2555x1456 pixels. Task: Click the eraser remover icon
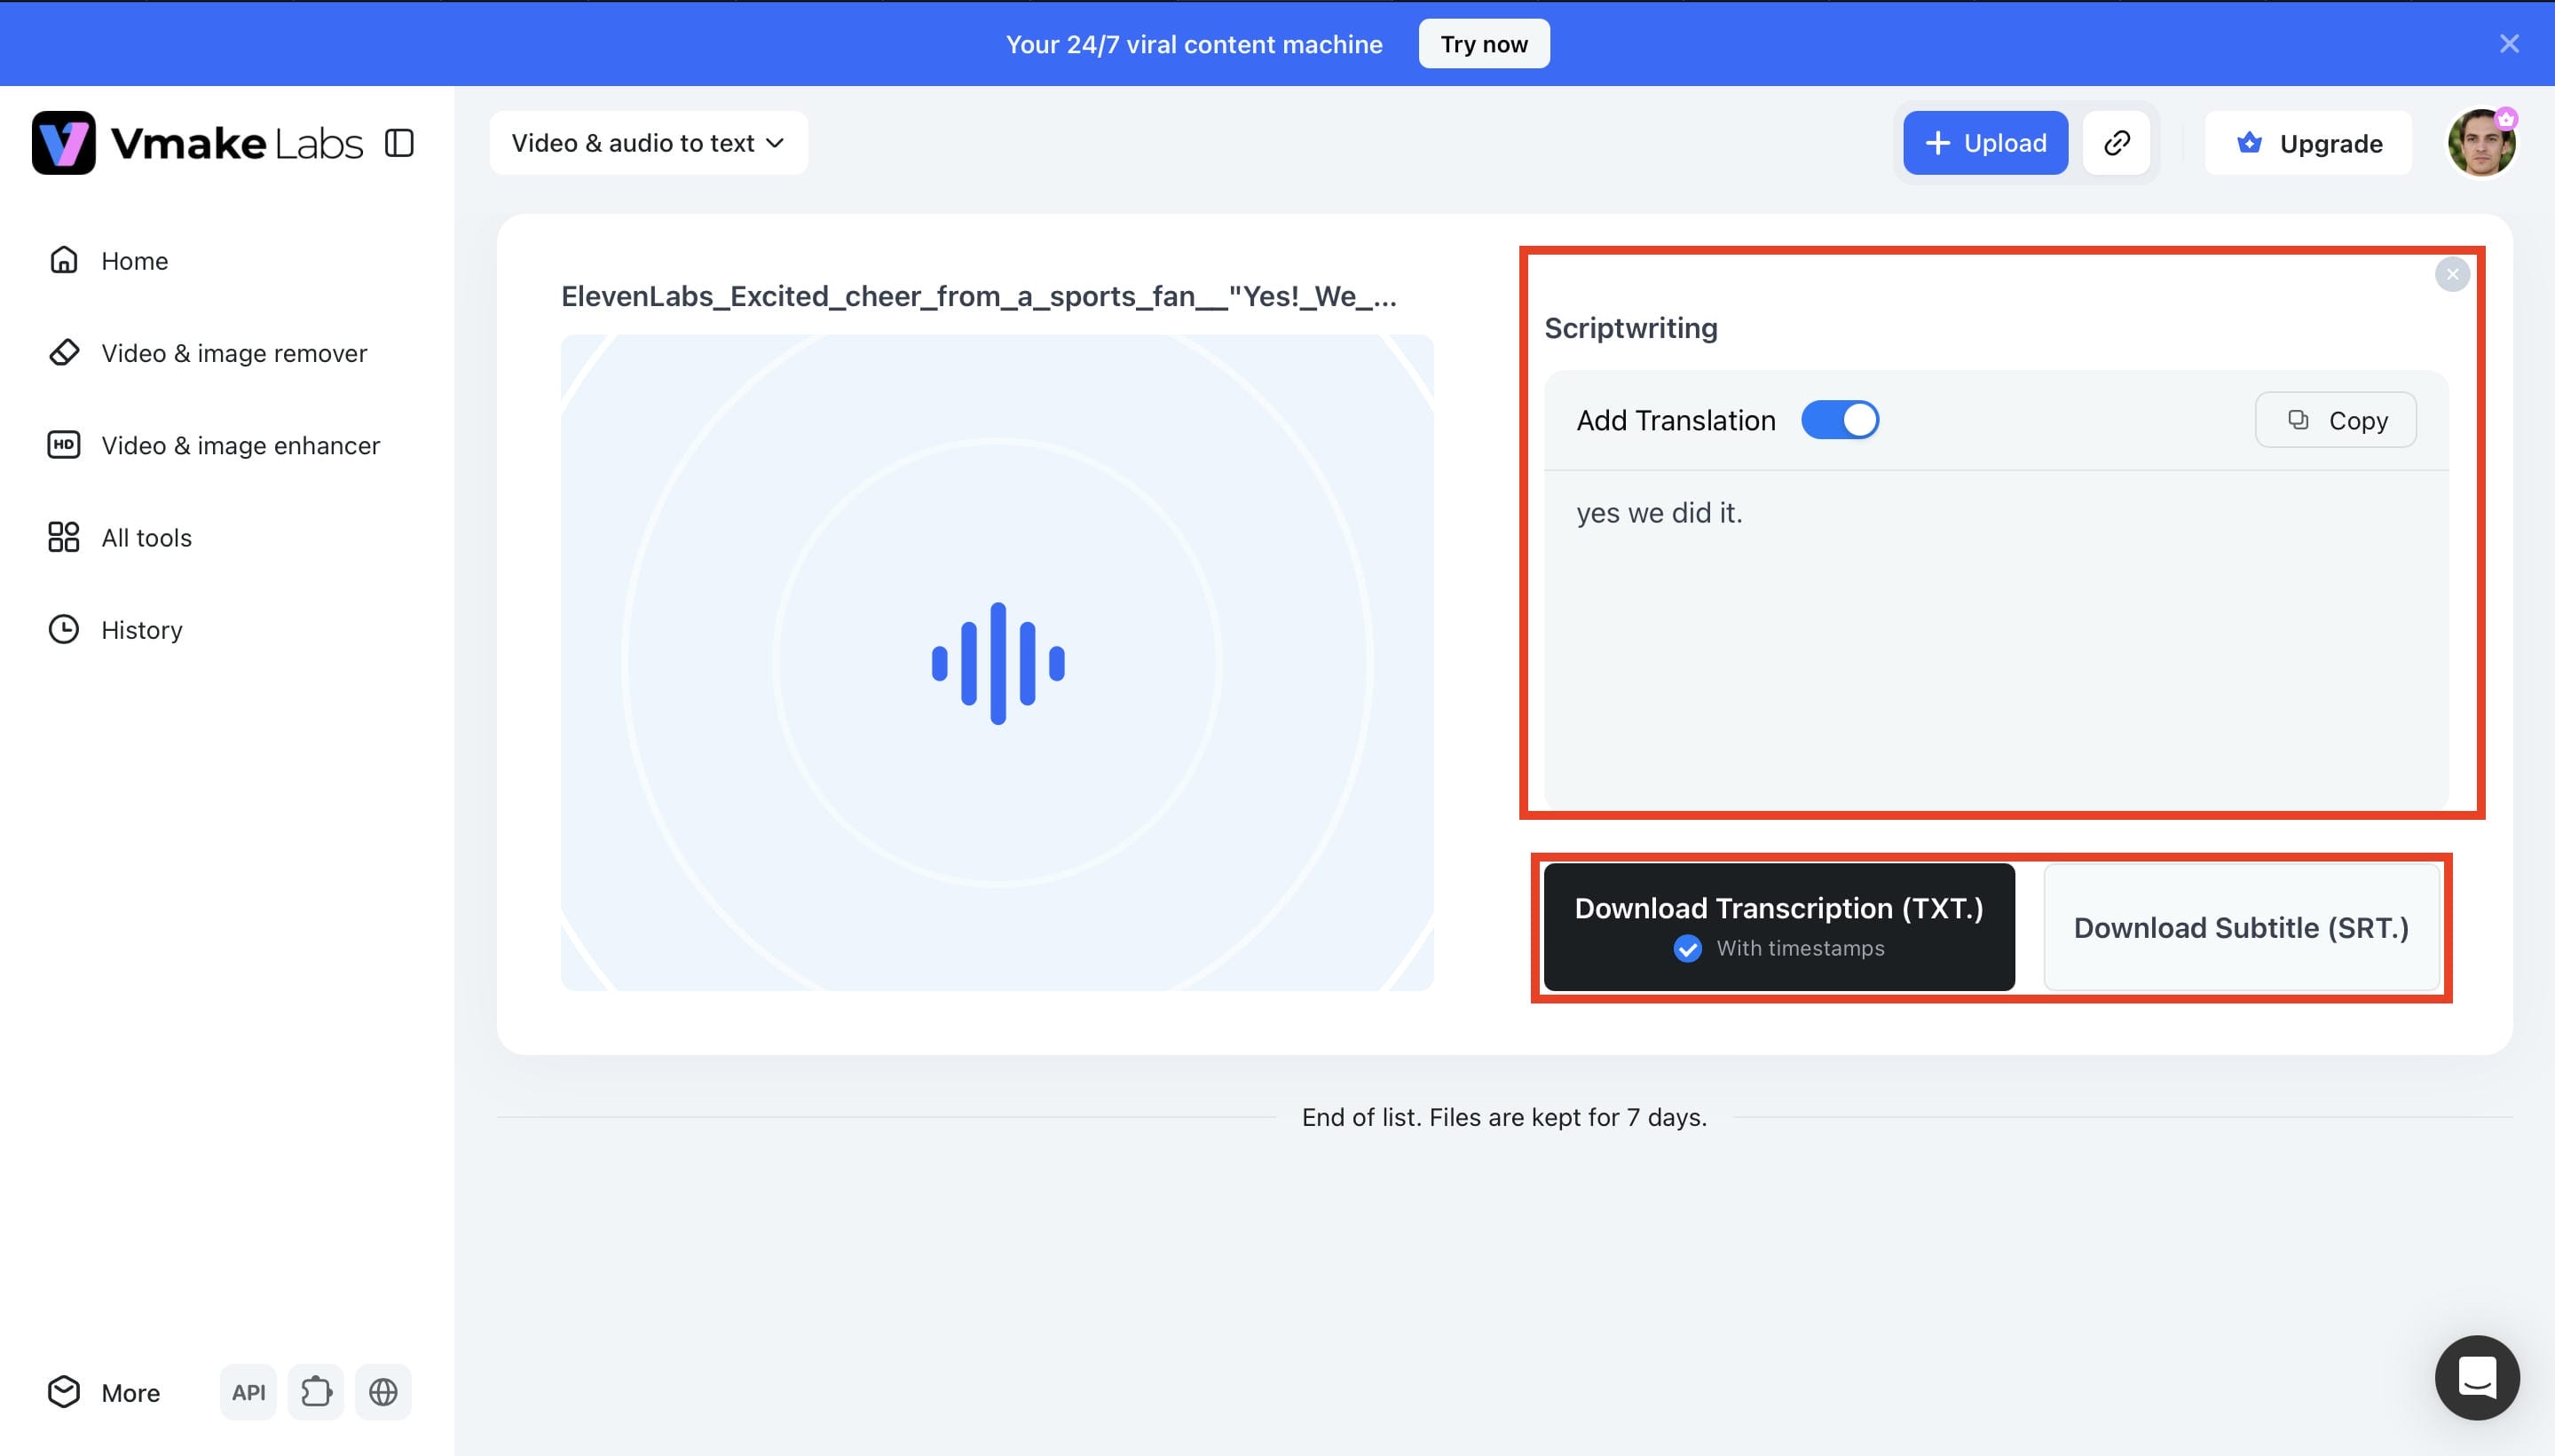tap(64, 352)
